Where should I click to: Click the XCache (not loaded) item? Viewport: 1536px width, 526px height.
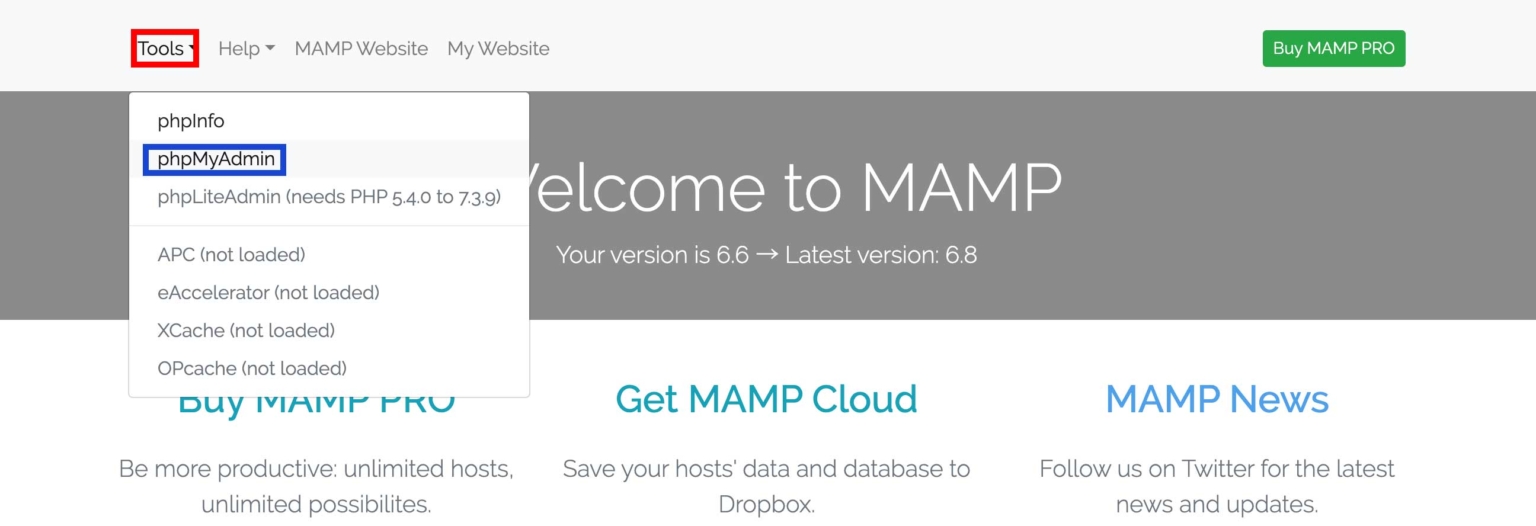tap(246, 330)
